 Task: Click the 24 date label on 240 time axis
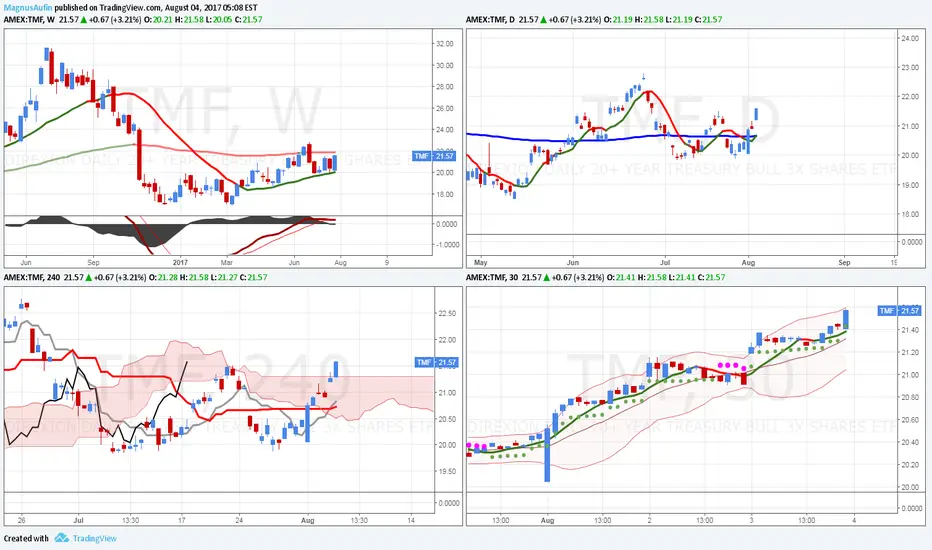click(239, 520)
